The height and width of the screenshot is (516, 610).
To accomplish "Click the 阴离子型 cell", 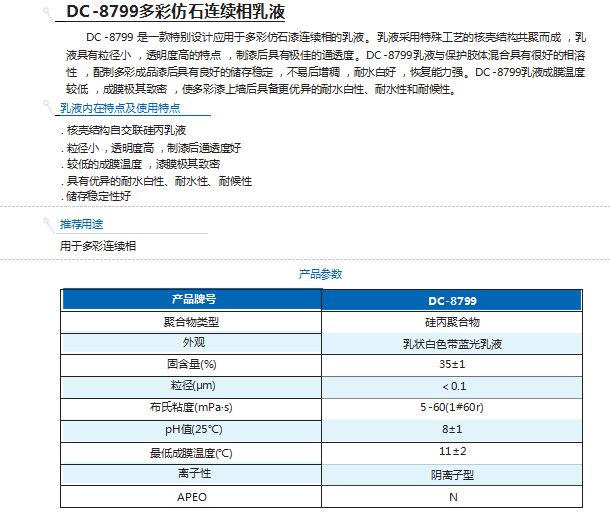I will pos(452,475).
